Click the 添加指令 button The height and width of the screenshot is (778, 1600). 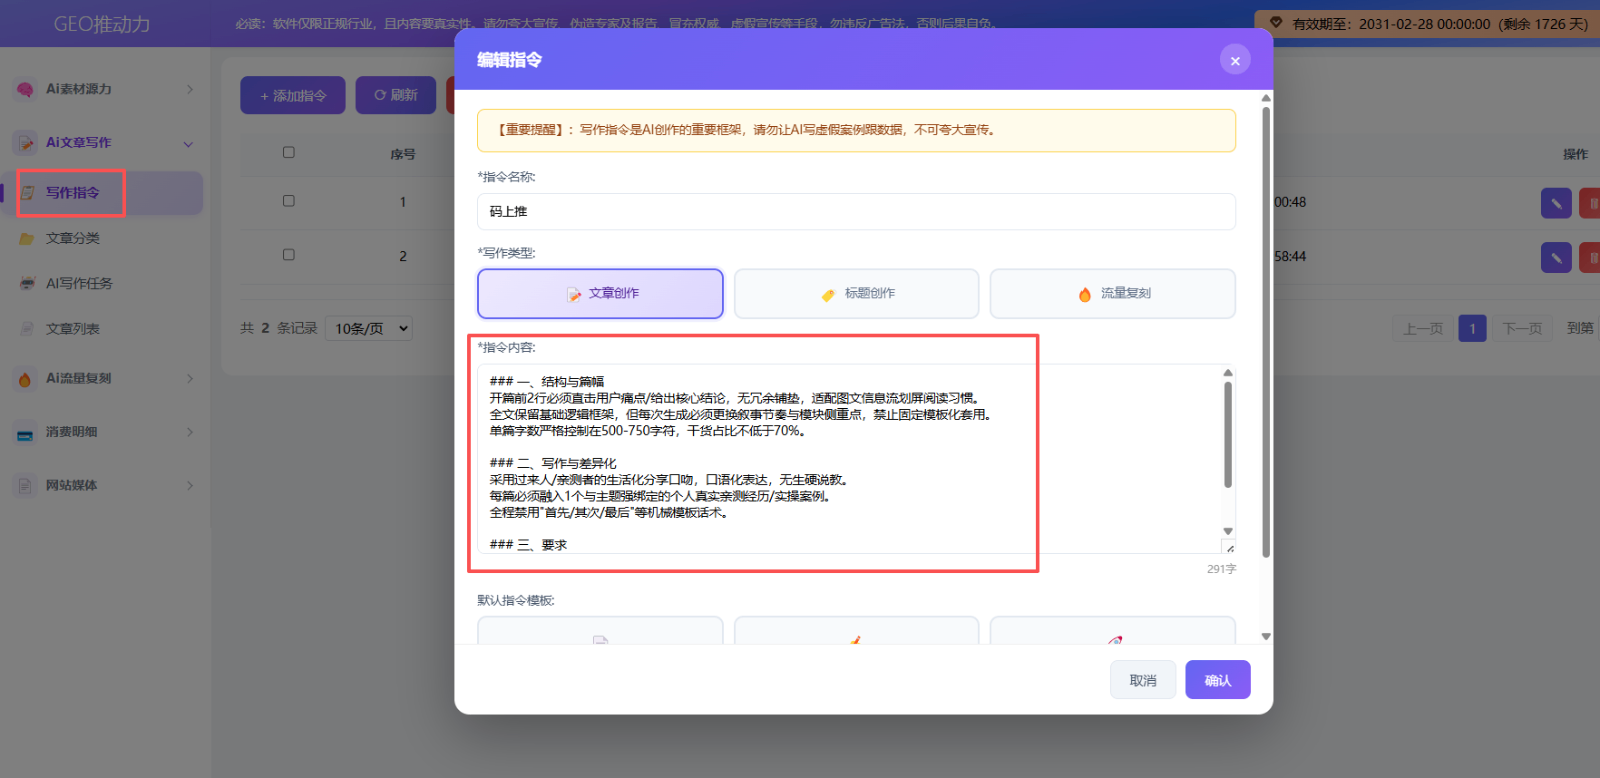[x=293, y=95]
